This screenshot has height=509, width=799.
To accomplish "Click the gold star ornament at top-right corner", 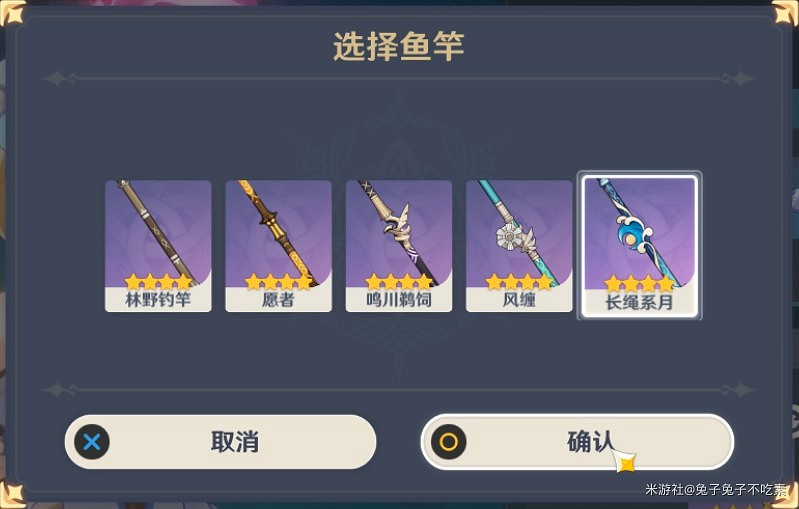I will coord(786,12).
